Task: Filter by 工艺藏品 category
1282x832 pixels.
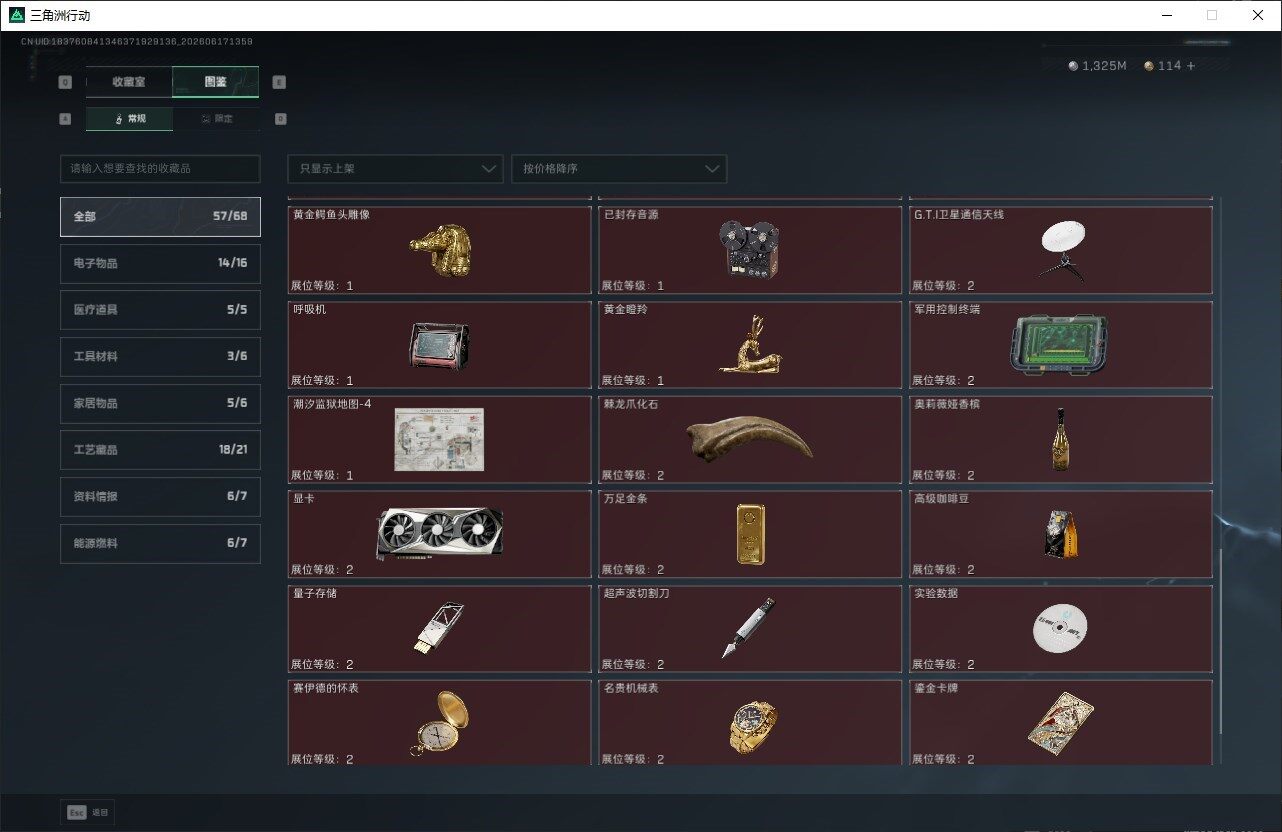Action: click(x=160, y=450)
